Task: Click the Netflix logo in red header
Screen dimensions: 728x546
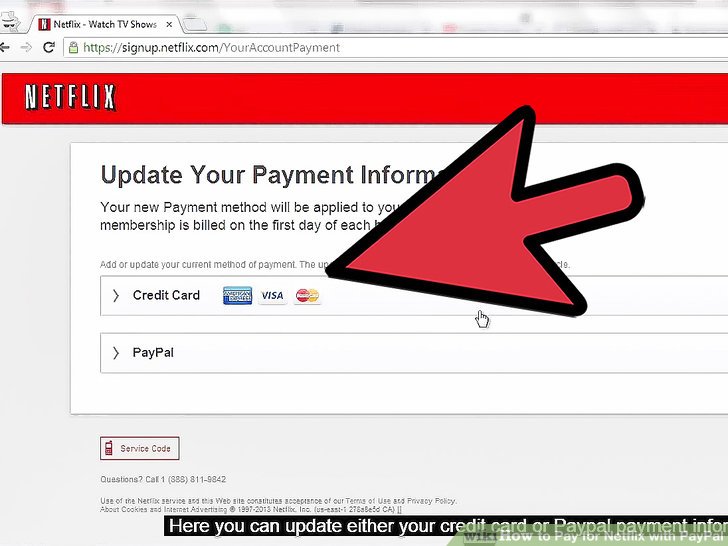Action: coord(70,97)
